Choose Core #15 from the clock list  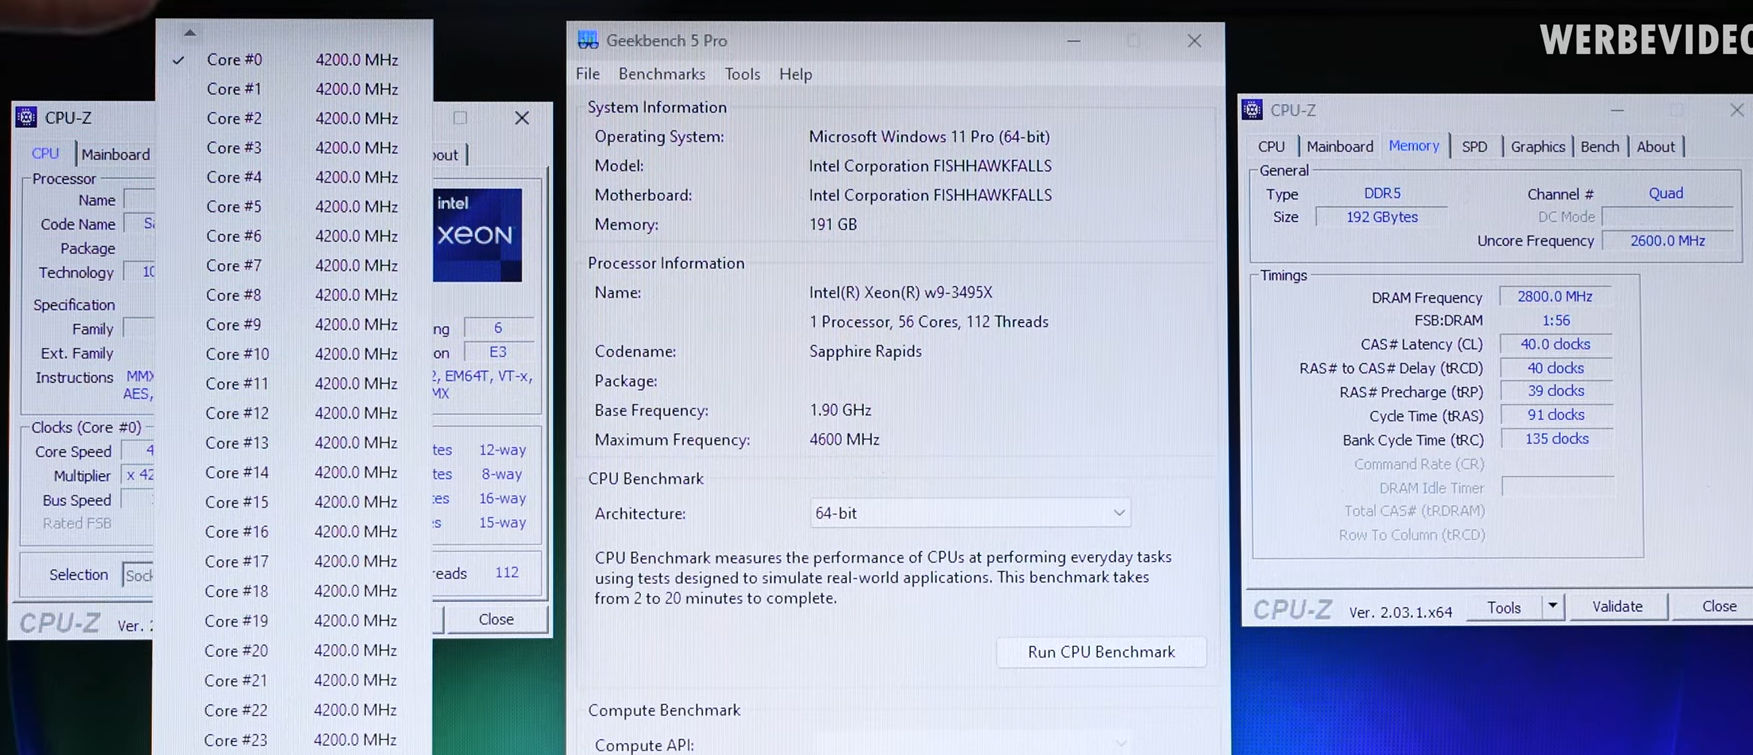[294, 502]
